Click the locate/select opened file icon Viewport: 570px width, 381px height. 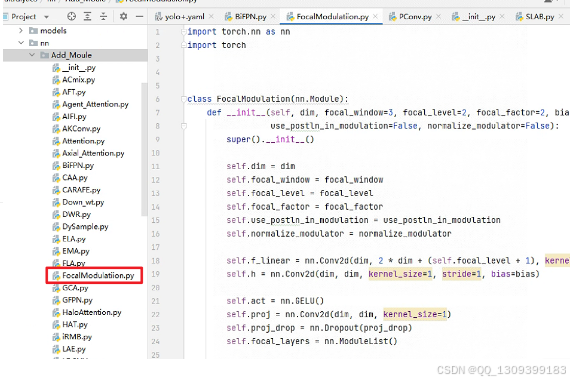point(72,16)
